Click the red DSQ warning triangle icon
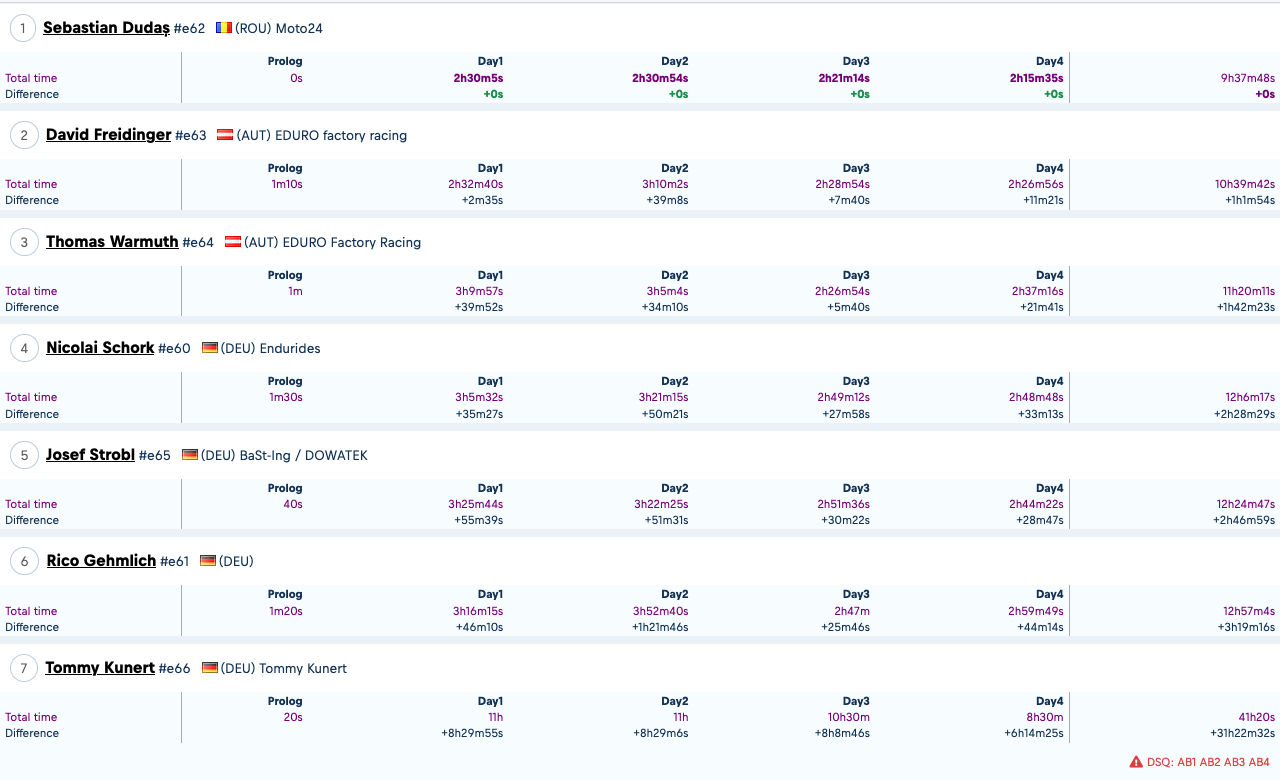The width and height of the screenshot is (1280, 780). (x=1136, y=762)
